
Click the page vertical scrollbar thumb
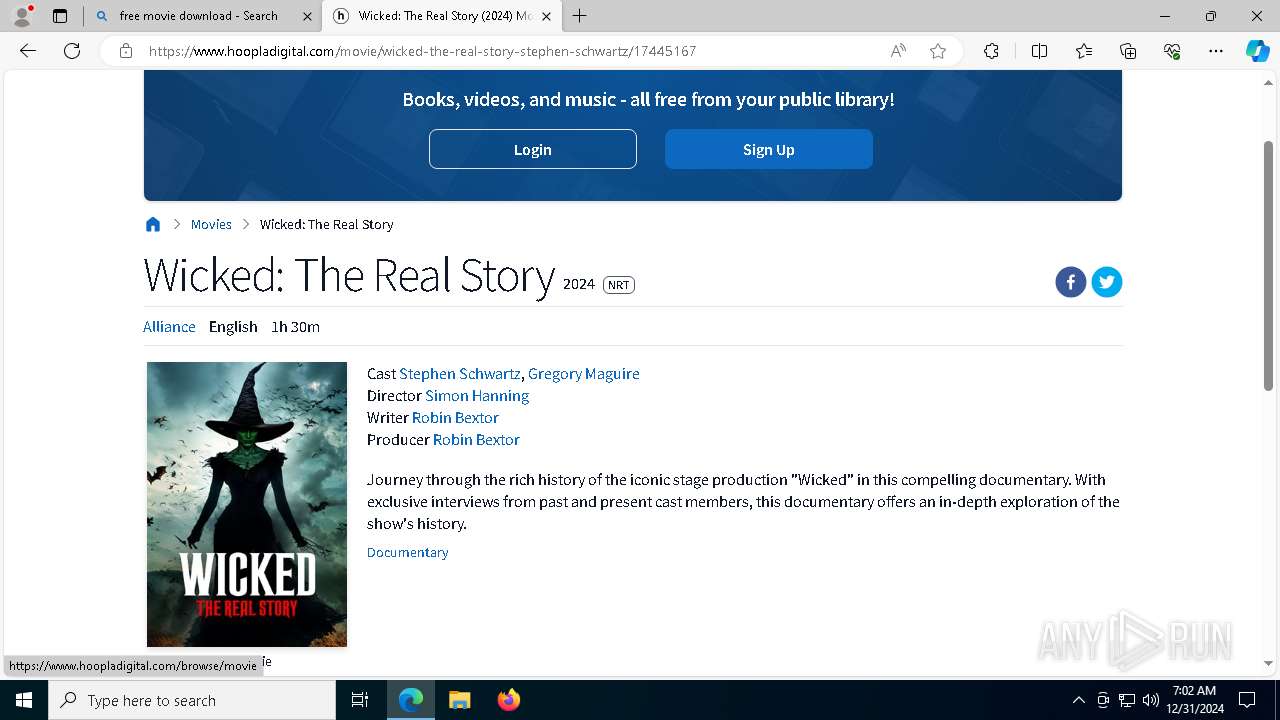click(x=1268, y=265)
